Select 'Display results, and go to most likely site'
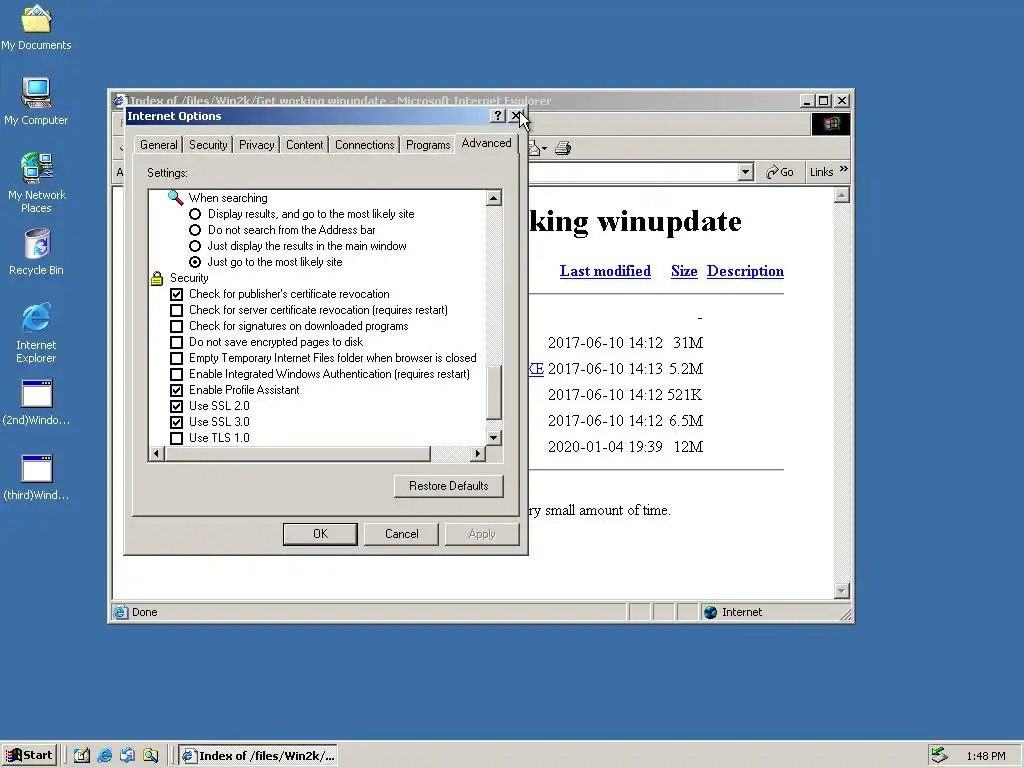Image resolution: width=1024 pixels, height=768 pixels. pos(195,214)
